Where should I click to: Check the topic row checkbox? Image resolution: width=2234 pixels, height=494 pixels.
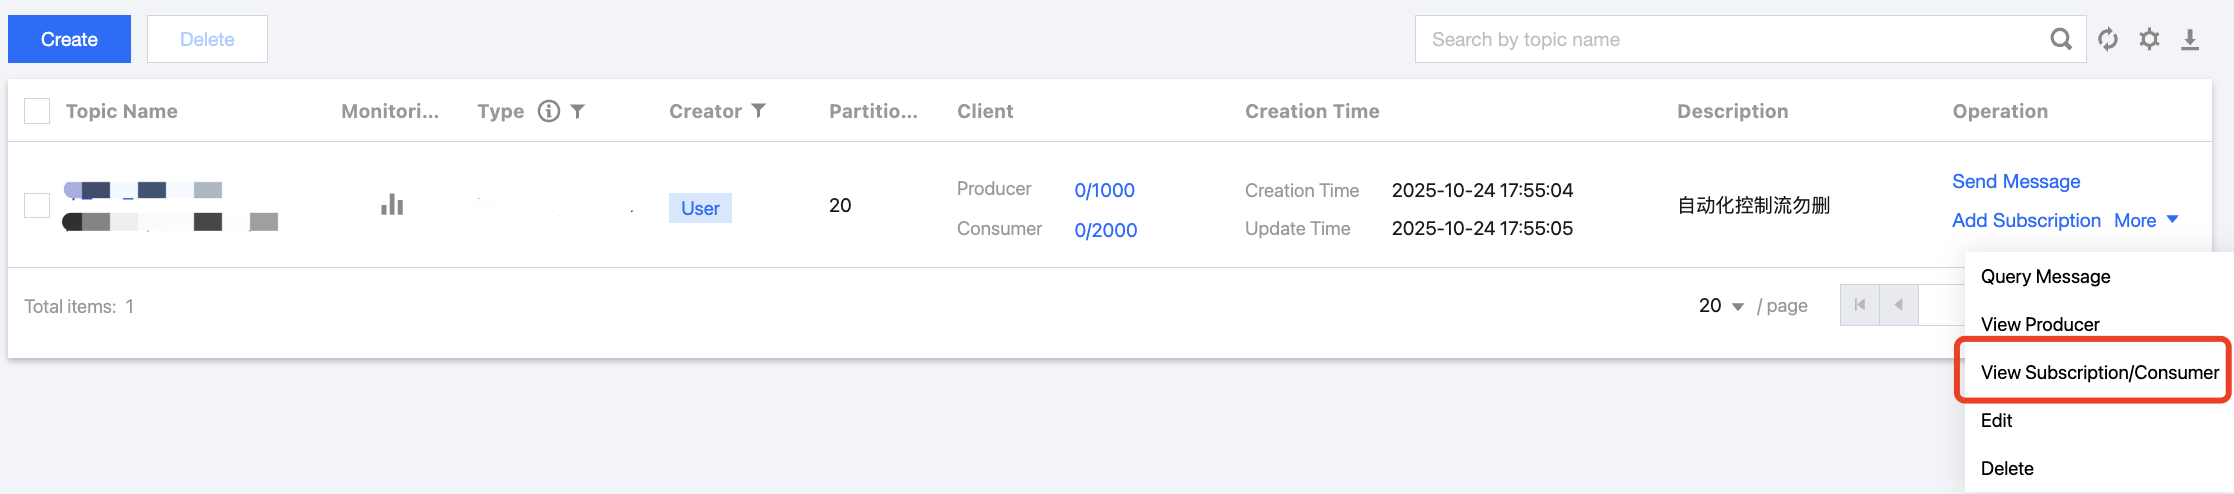pos(37,205)
